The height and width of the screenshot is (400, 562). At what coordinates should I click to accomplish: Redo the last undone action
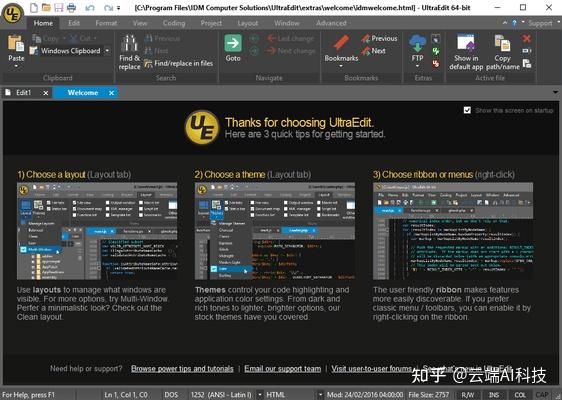tap(108, 8)
